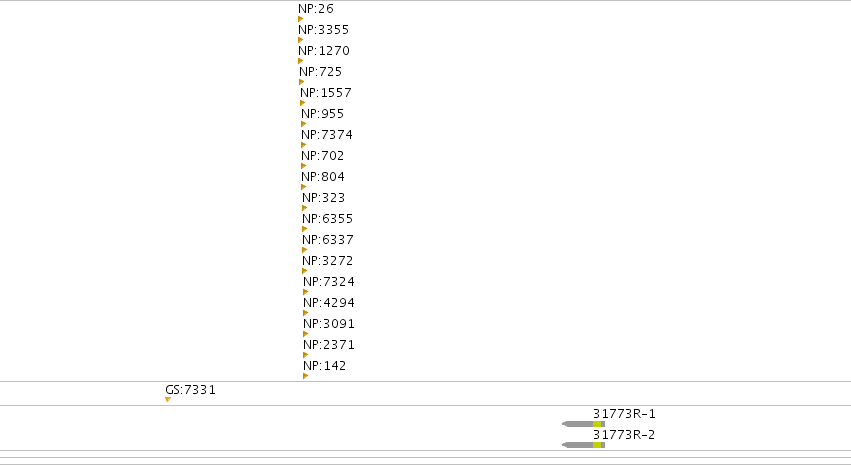Select the NP:323 label
Viewport: 851px width, 465px height.
click(324, 198)
